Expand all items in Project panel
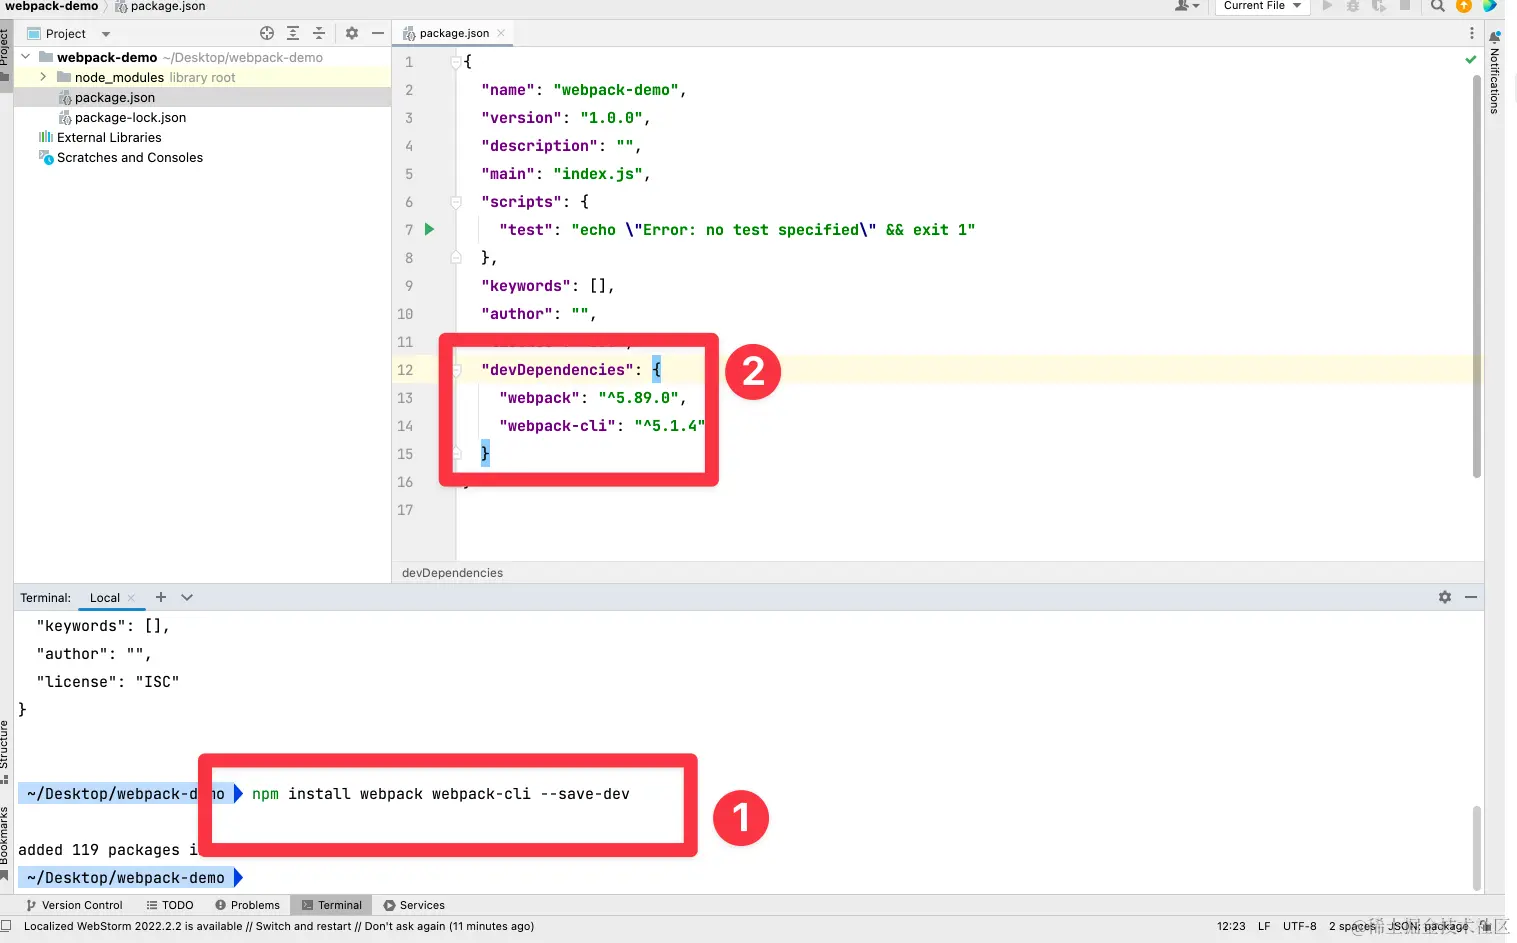 (293, 33)
